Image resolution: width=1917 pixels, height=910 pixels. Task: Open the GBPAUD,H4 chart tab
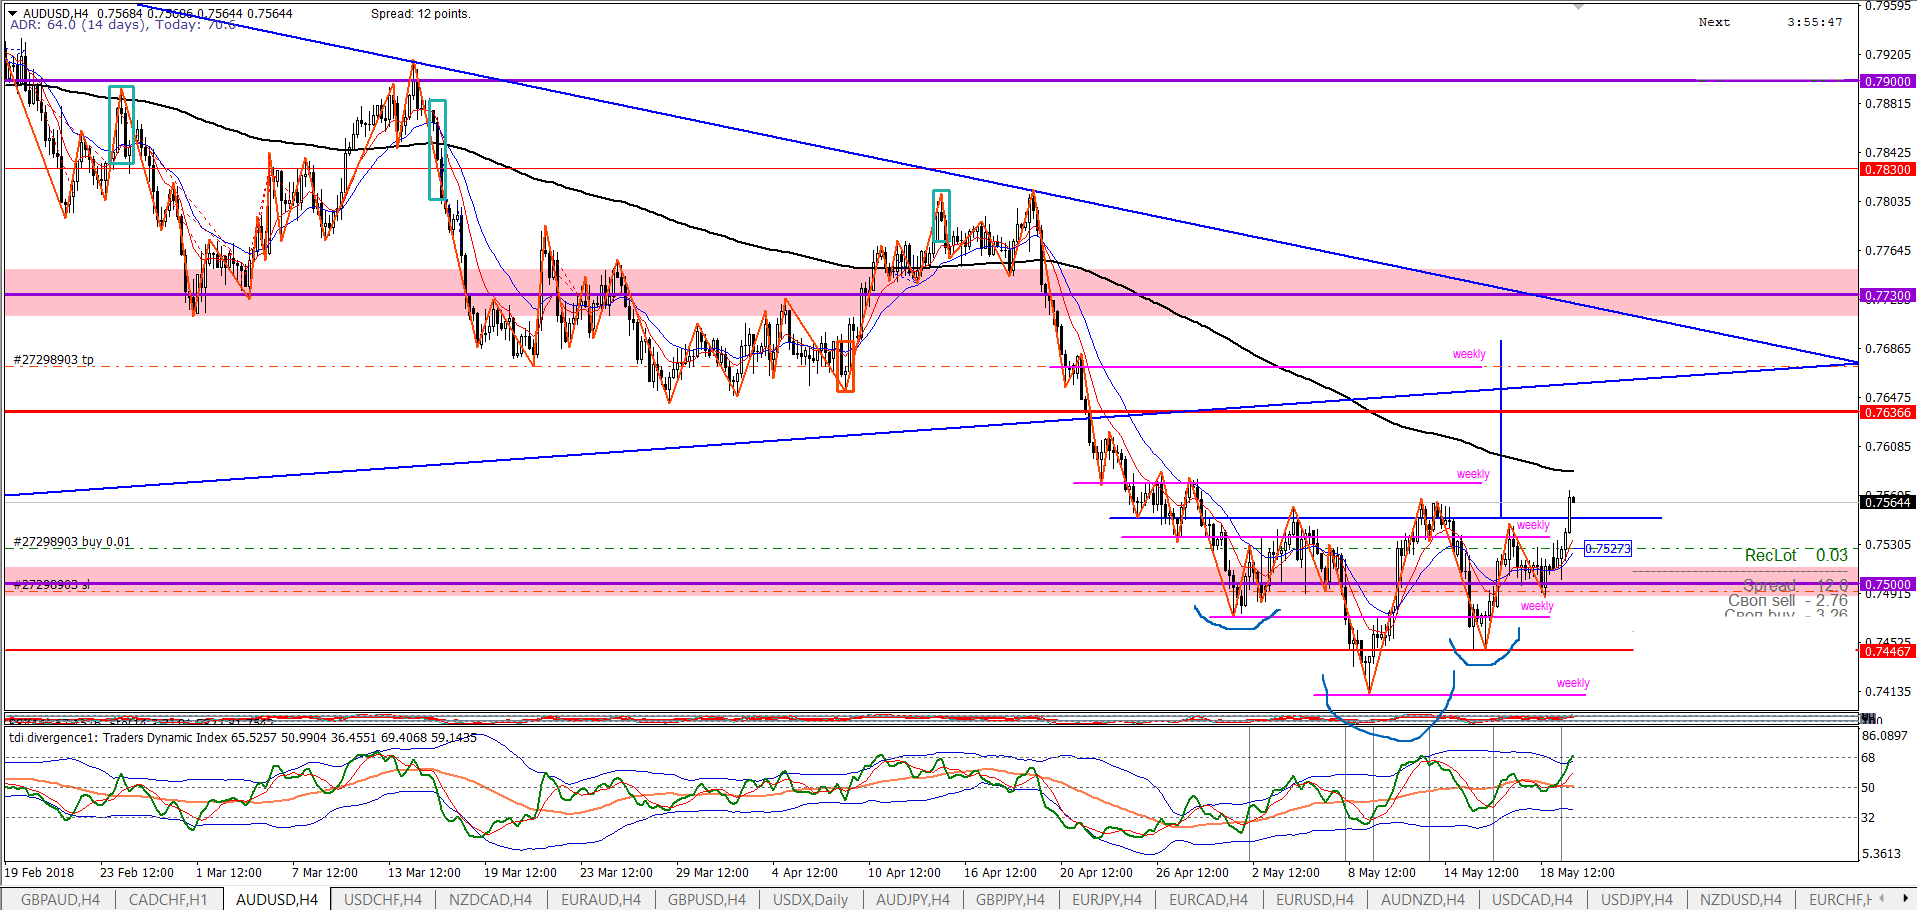[60, 900]
